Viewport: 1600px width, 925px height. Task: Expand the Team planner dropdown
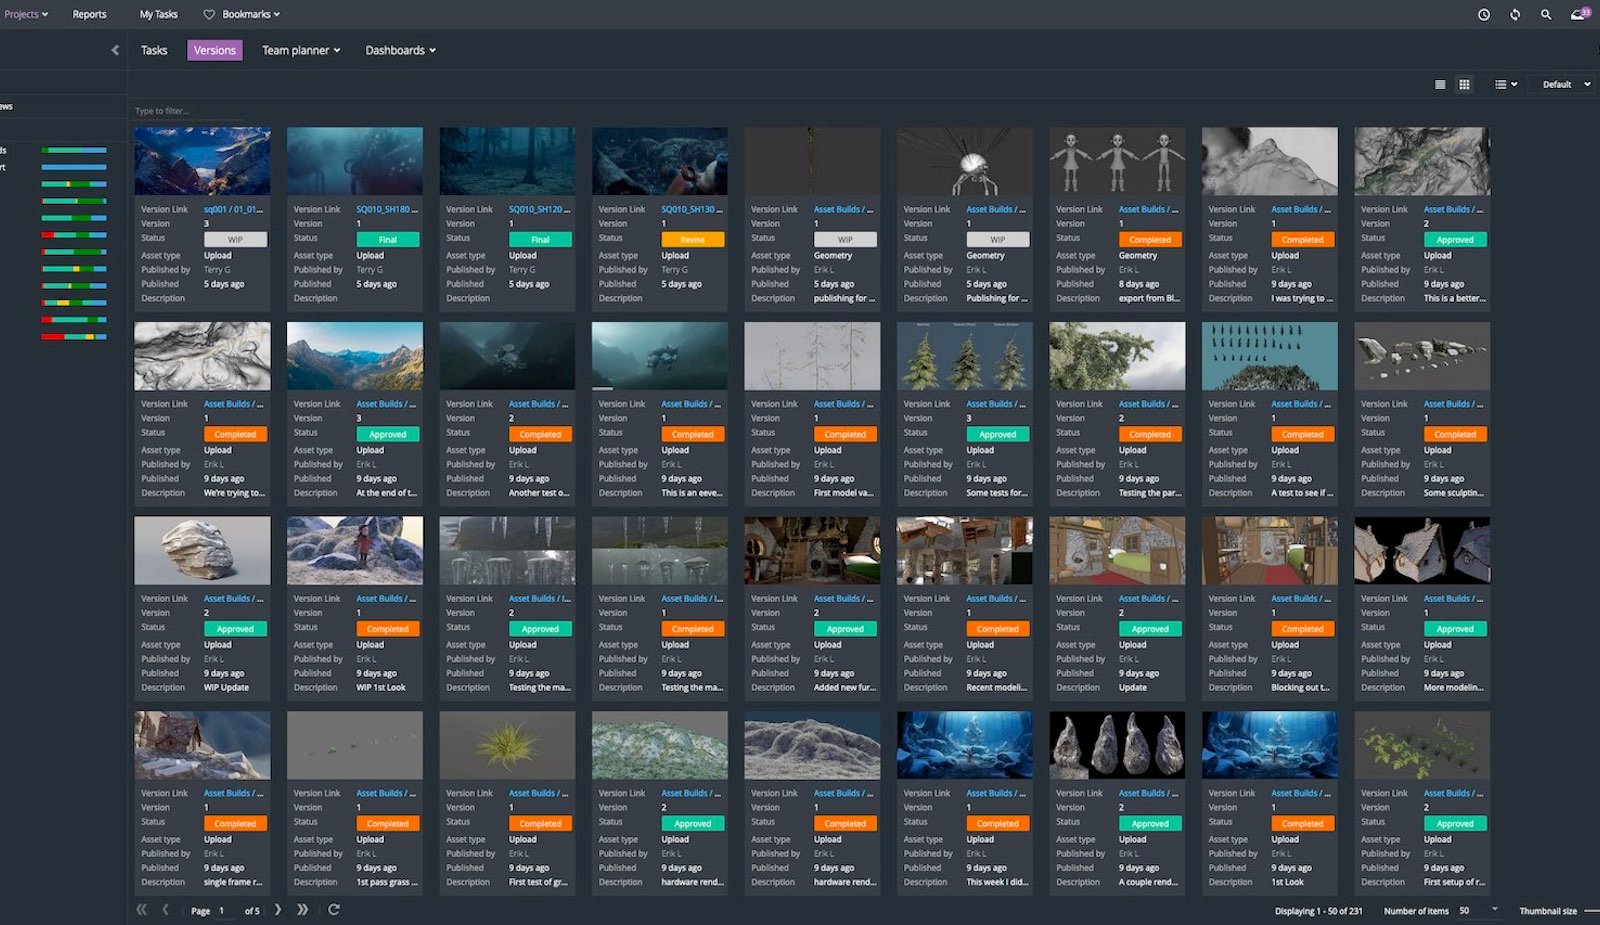(301, 50)
